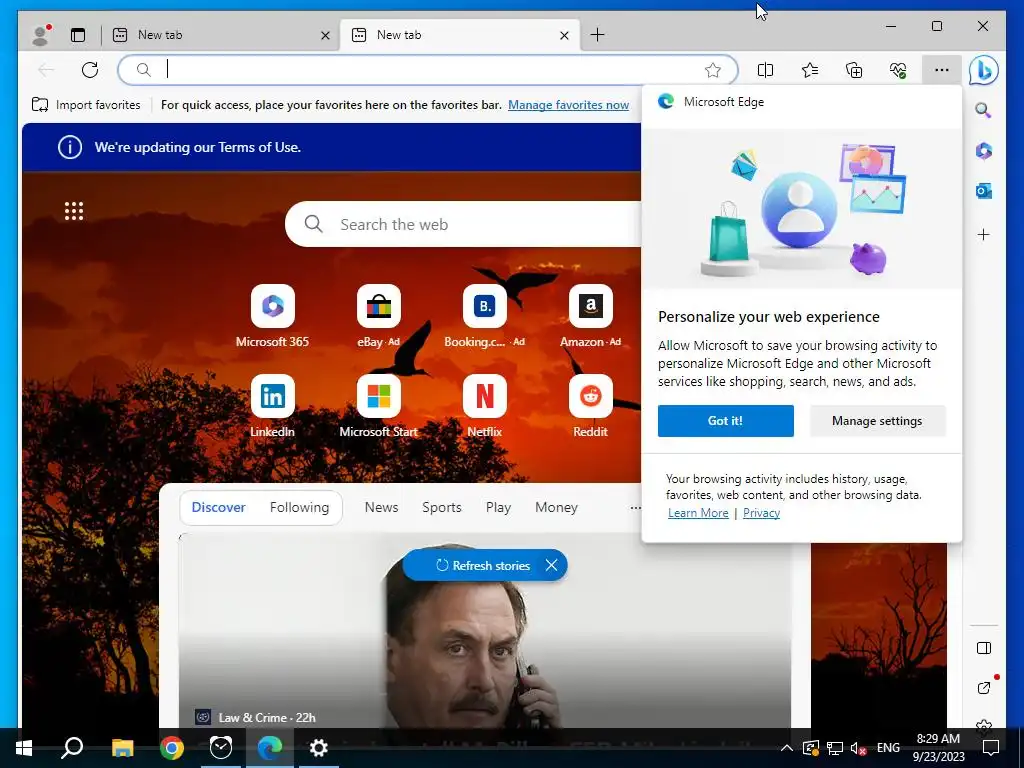Open the Learn More link
Viewport: 1024px width, 768px height.
coord(698,513)
